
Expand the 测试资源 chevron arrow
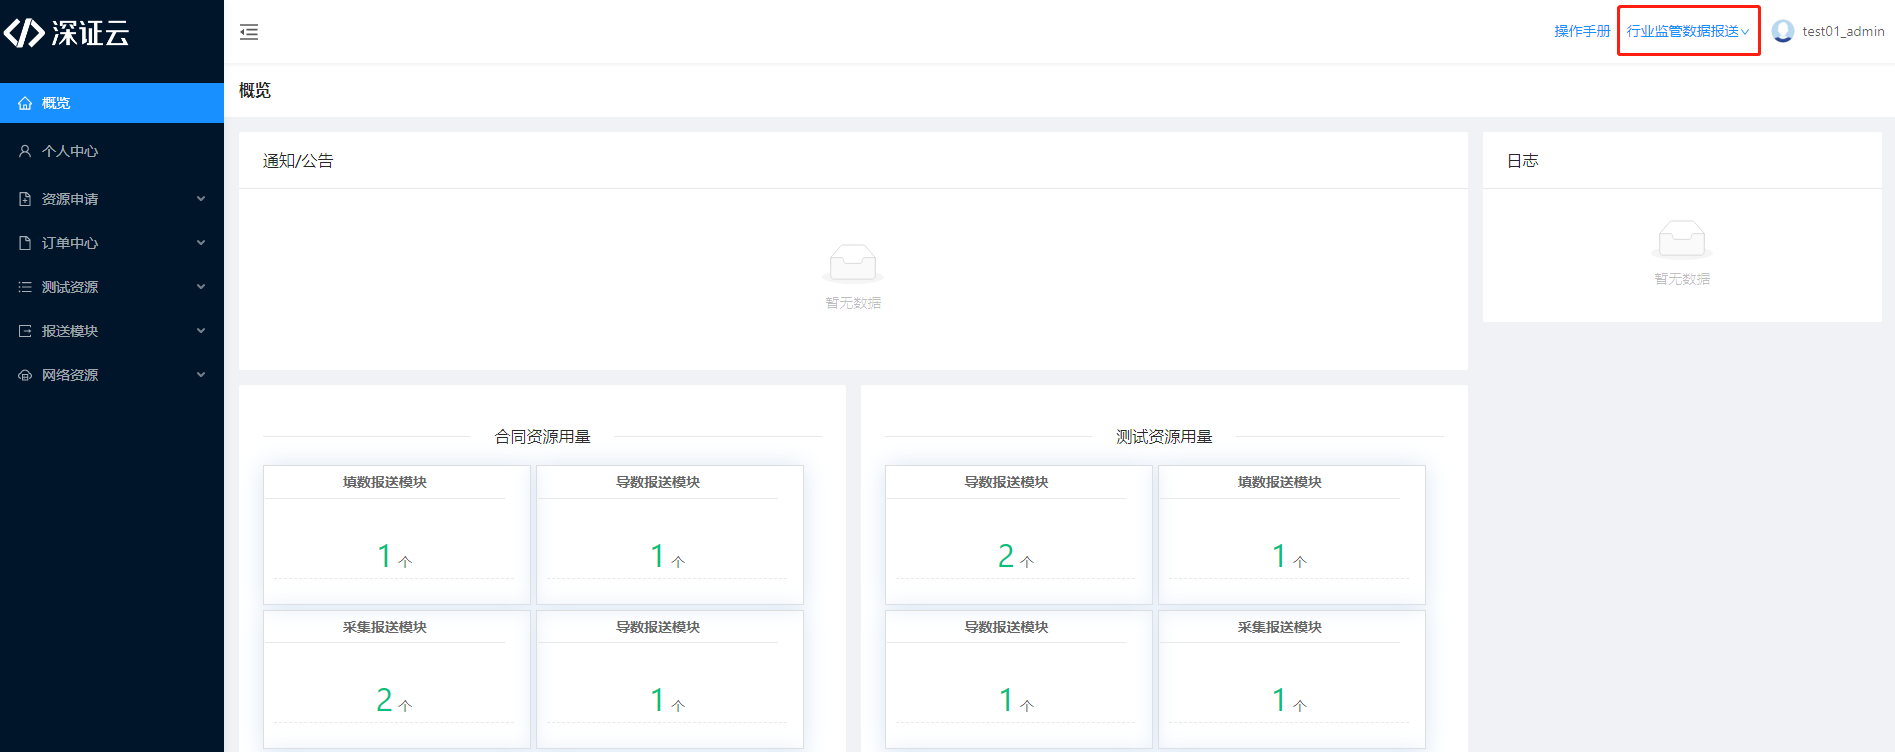click(x=201, y=287)
